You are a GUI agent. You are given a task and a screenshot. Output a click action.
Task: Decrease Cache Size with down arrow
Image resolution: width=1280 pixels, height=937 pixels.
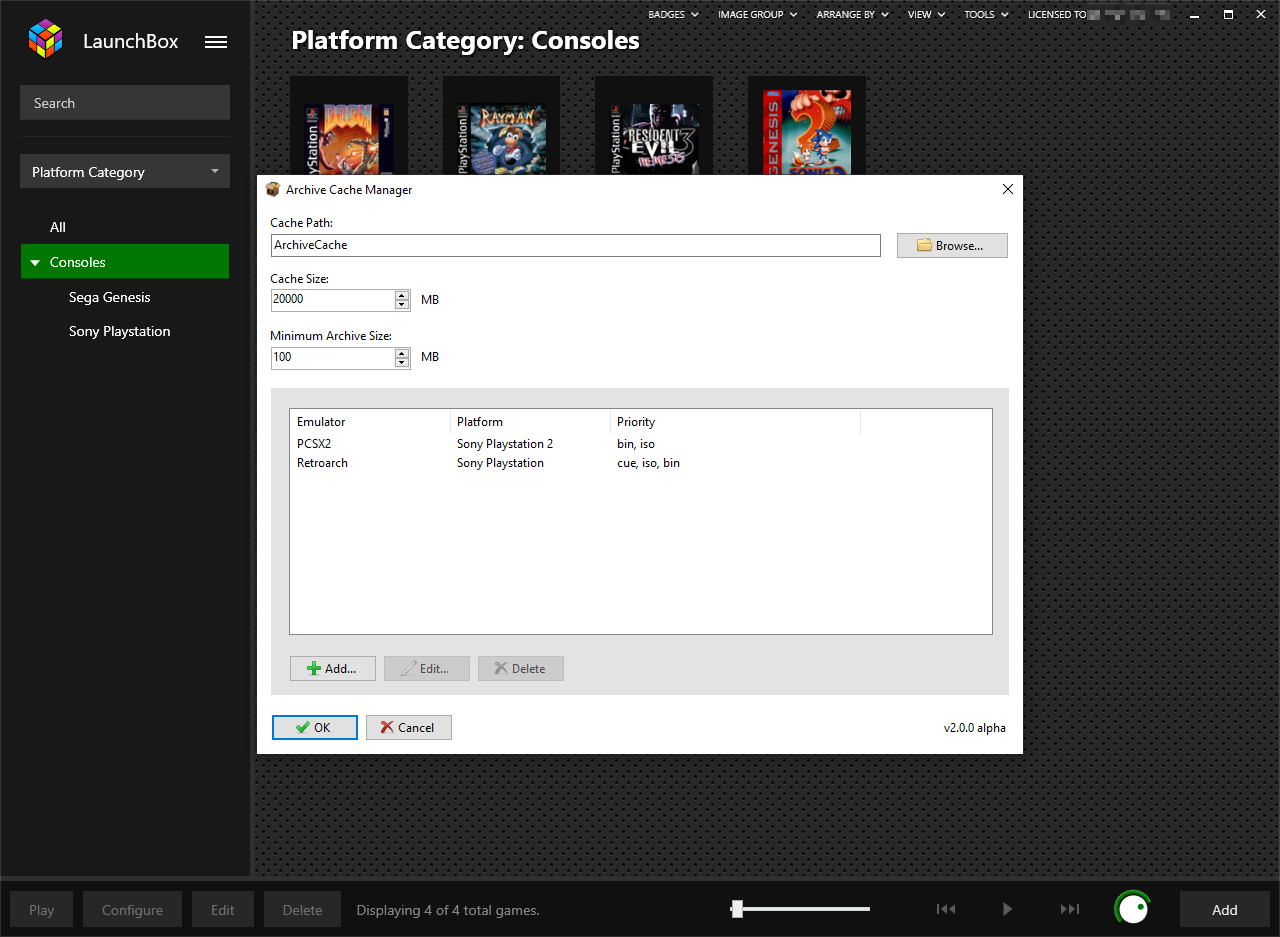click(402, 305)
